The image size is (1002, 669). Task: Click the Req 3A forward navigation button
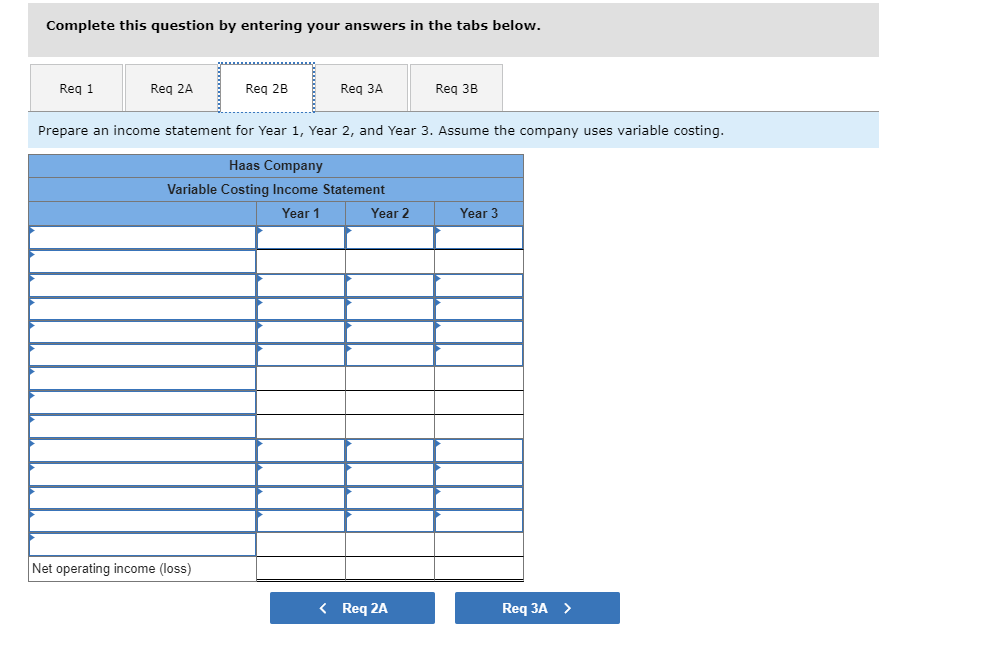pyautogui.click(x=537, y=607)
